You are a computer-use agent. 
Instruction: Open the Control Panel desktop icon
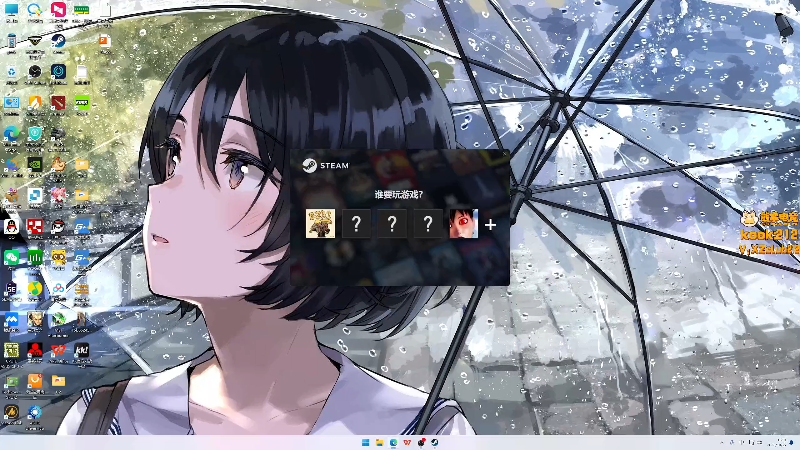click(x=11, y=103)
